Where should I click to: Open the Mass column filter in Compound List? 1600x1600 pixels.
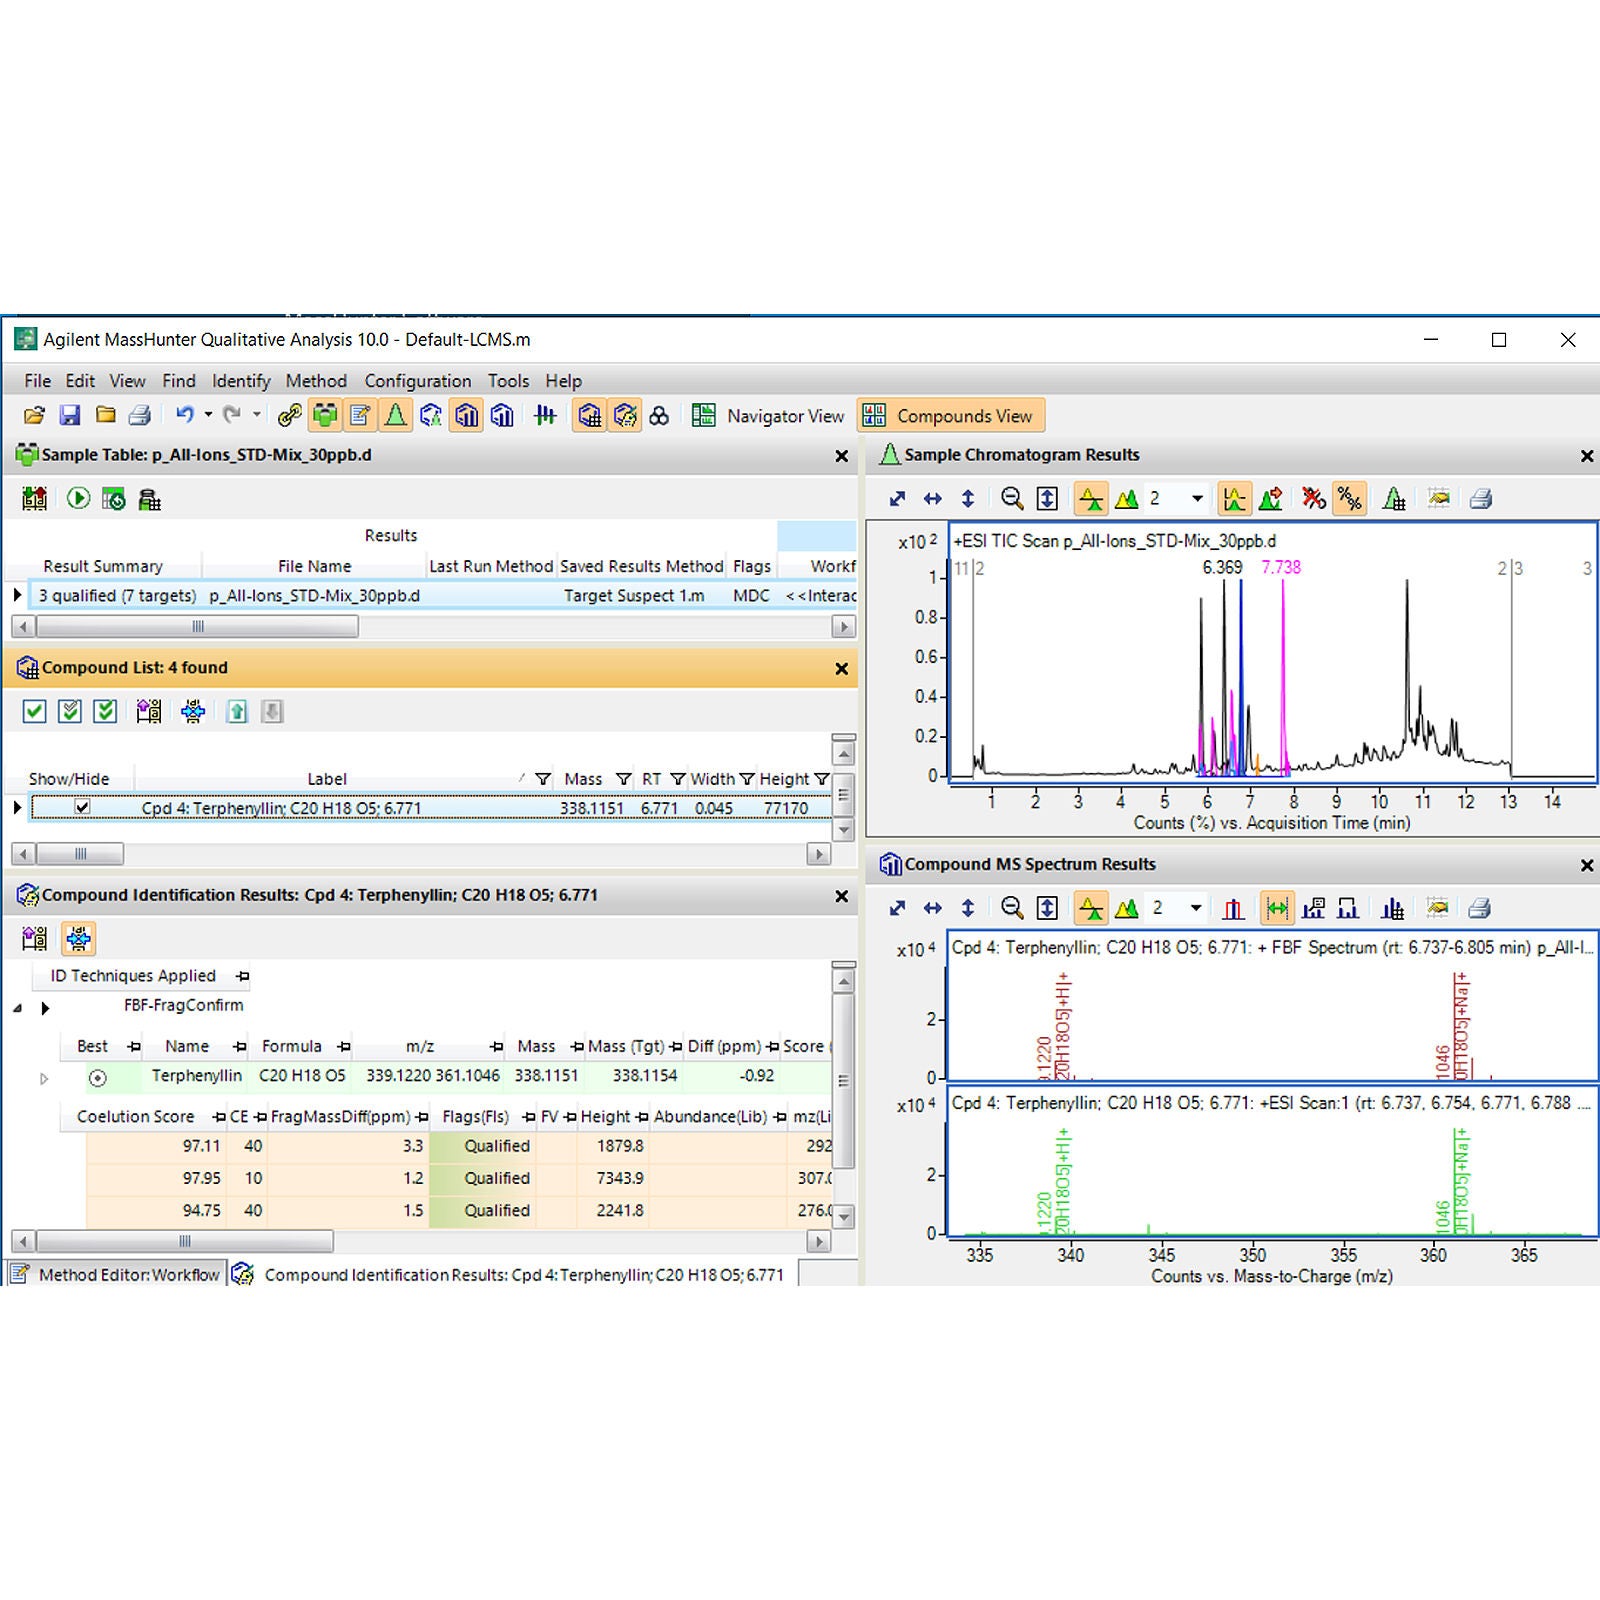[623, 779]
